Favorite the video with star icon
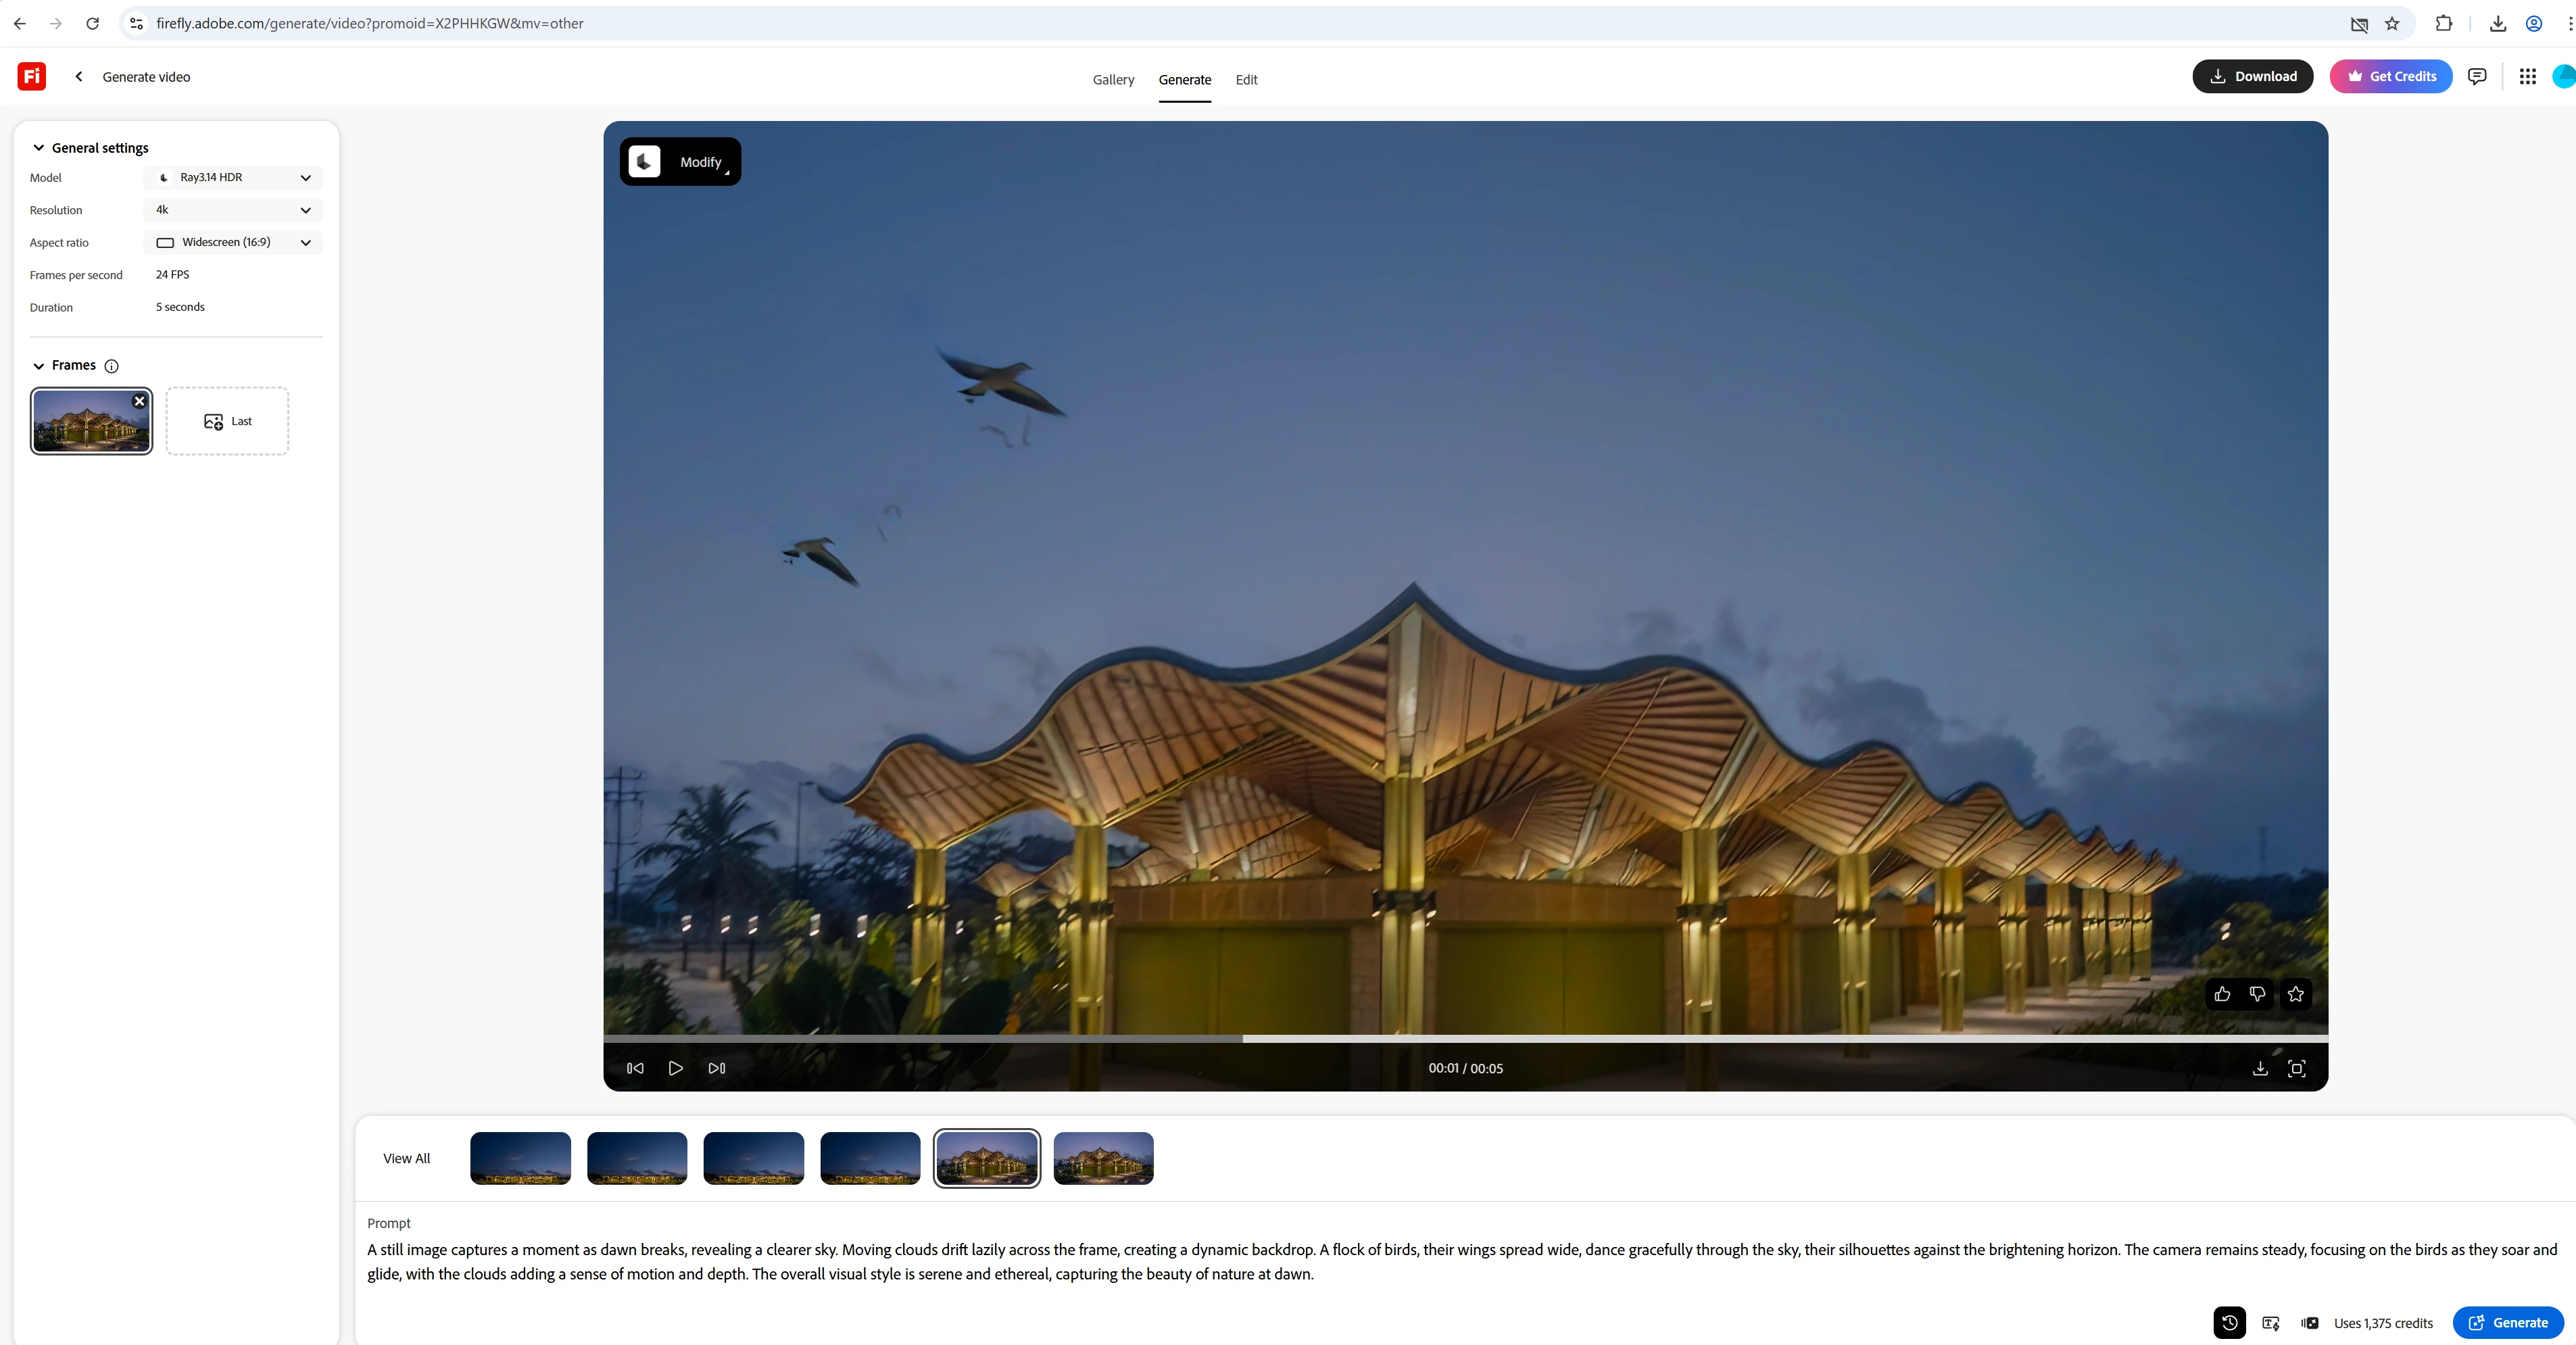This screenshot has width=2576, height=1345. click(x=2296, y=994)
